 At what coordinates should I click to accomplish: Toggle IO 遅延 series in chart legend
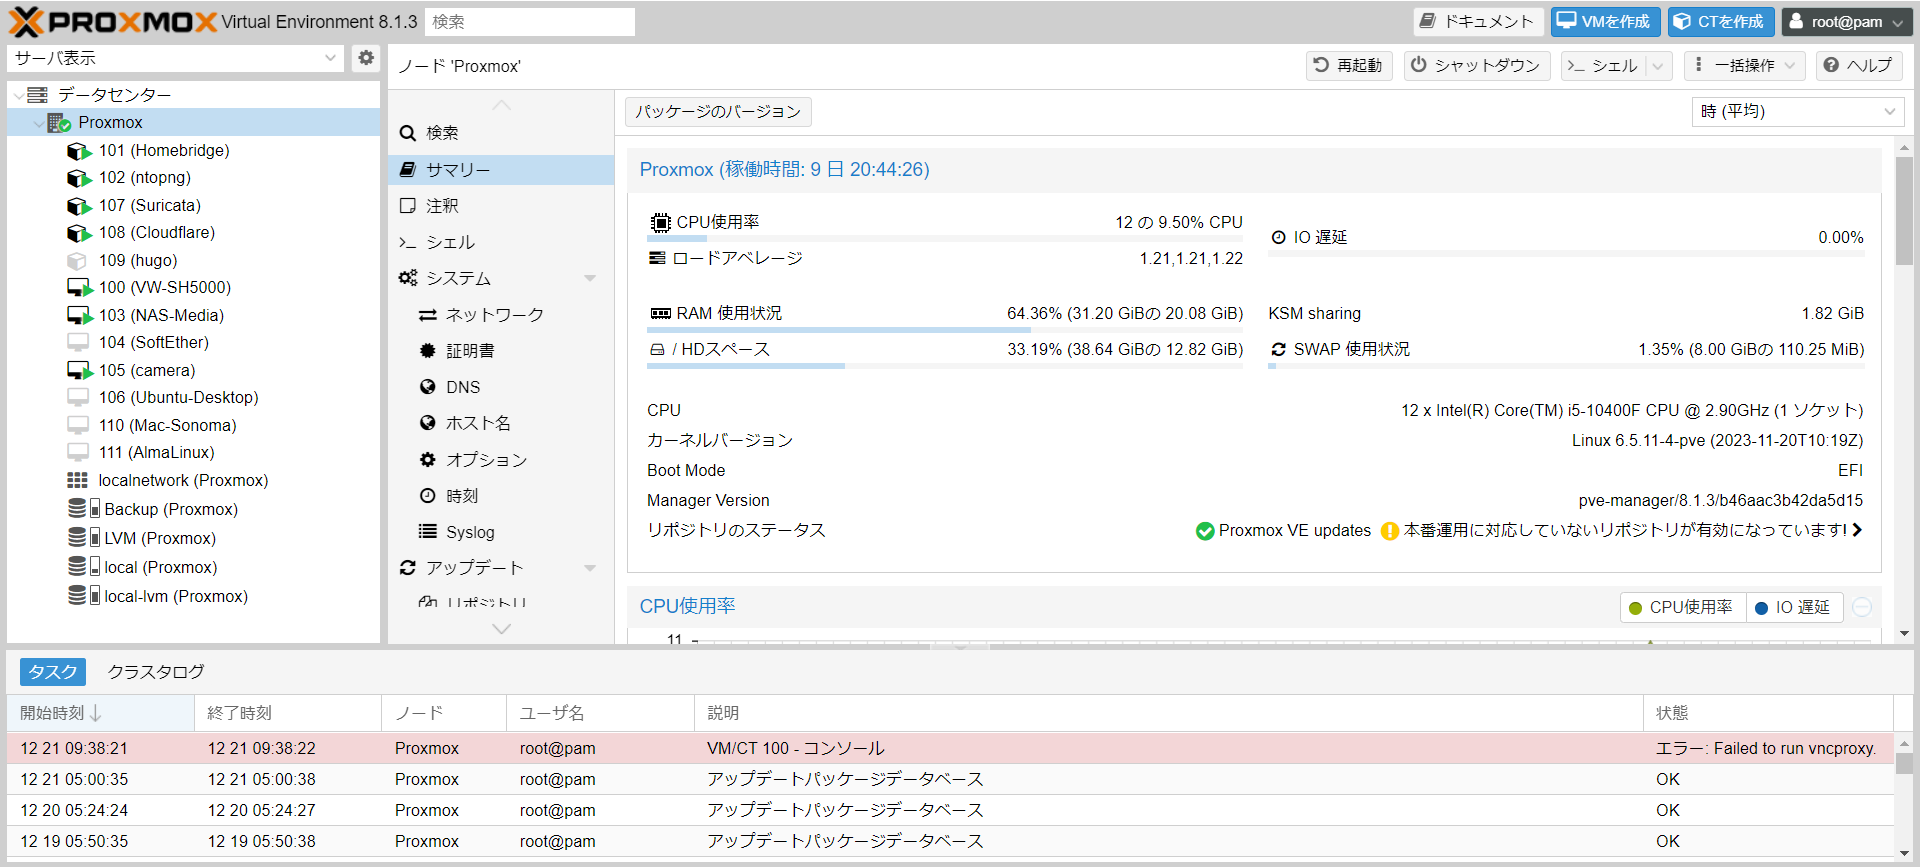1794,607
